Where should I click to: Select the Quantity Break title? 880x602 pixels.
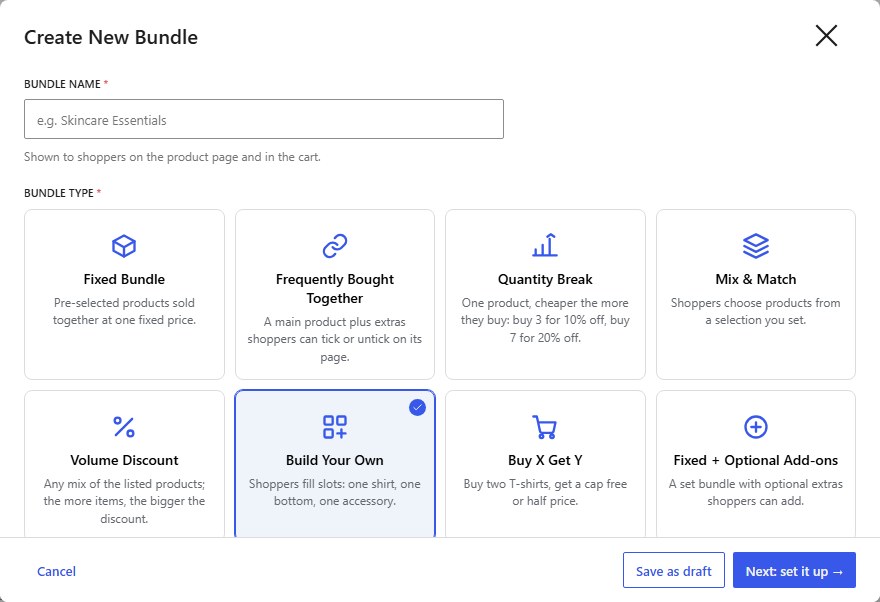[x=545, y=279]
